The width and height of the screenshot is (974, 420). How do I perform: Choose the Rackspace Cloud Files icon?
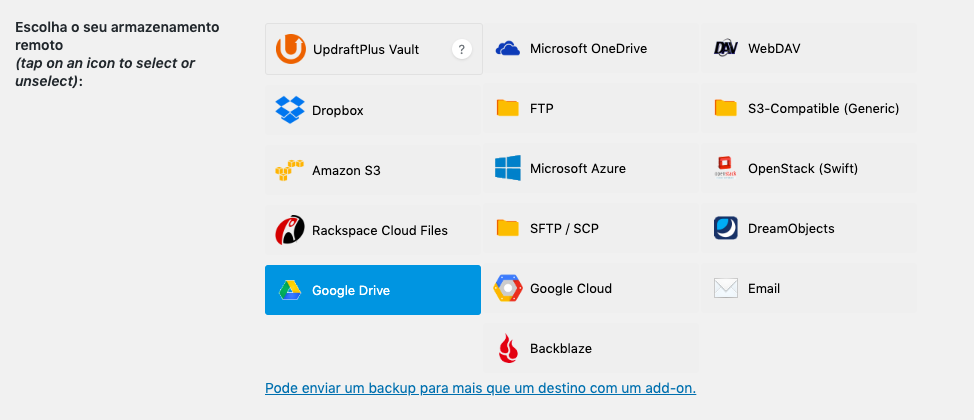[290, 231]
